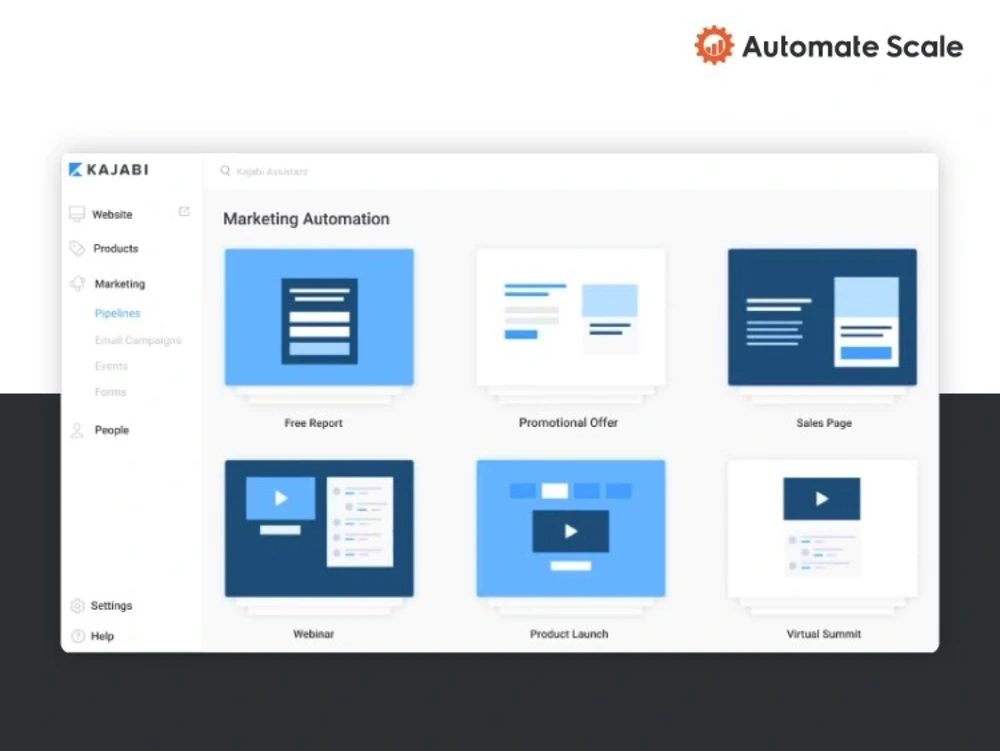Image resolution: width=1000 pixels, height=751 pixels.
Task: Open the People menu item
Action: [112, 430]
